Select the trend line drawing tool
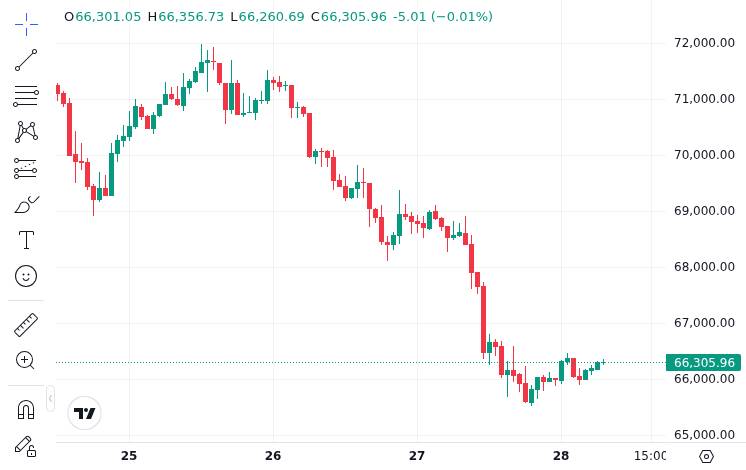 click(26, 60)
